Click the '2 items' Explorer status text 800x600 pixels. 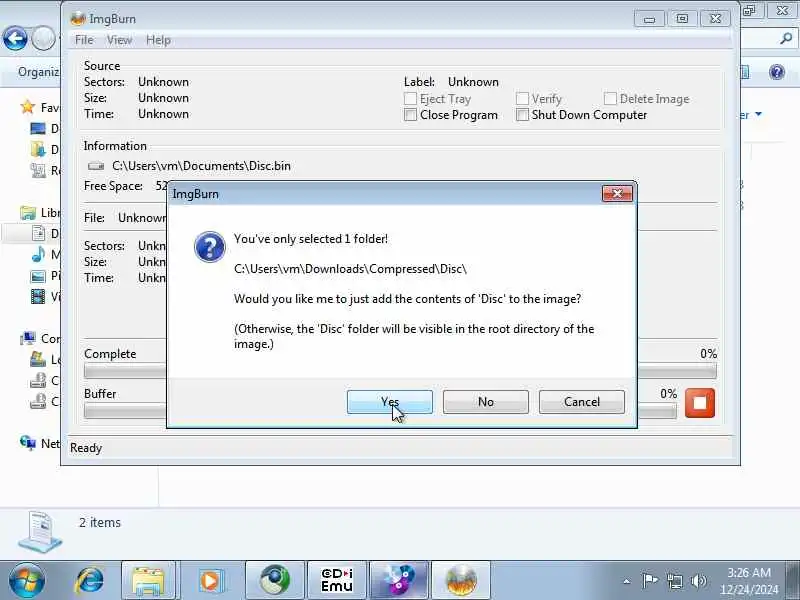[100, 522]
